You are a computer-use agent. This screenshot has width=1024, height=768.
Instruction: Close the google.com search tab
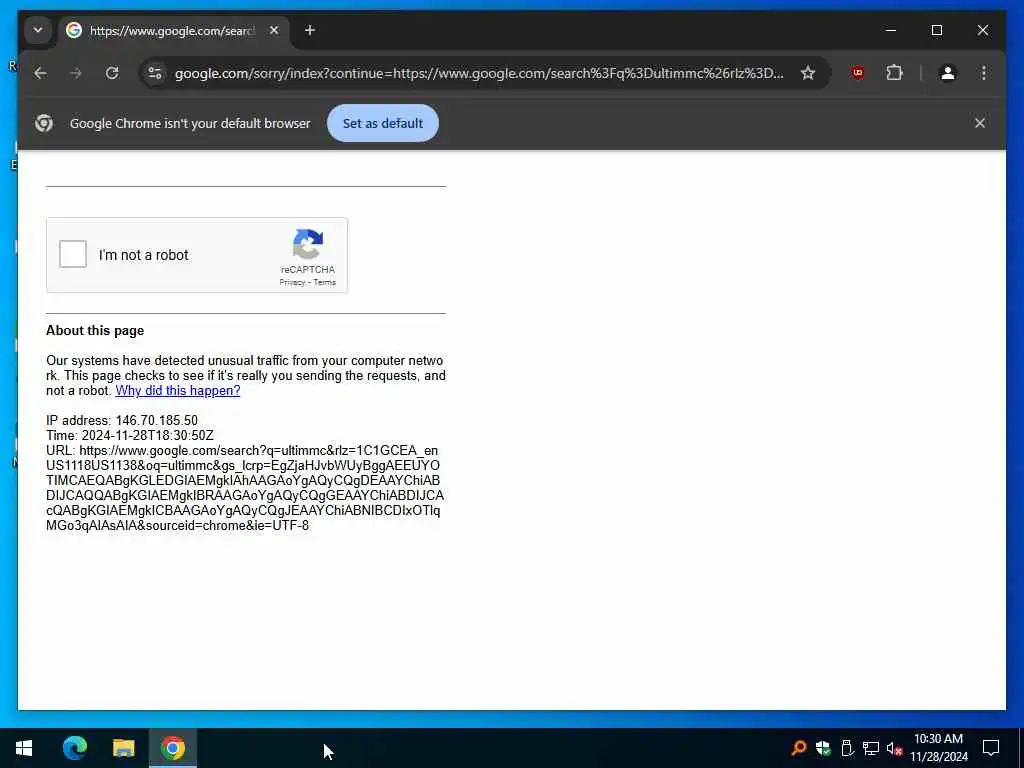tap(274, 30)
